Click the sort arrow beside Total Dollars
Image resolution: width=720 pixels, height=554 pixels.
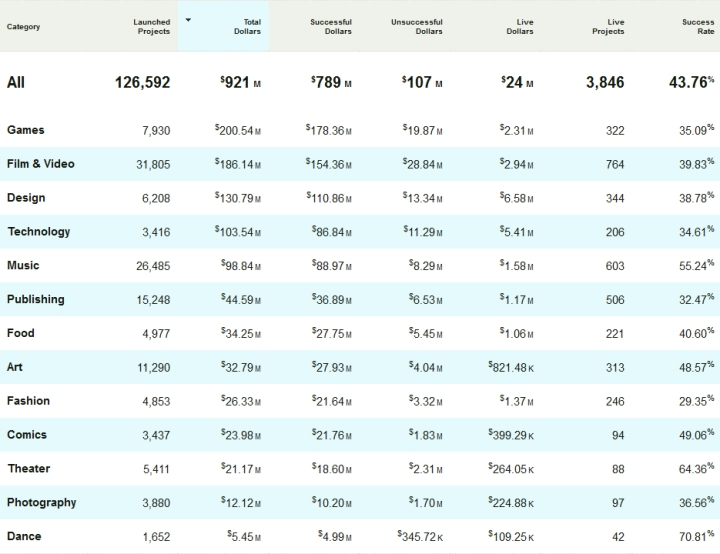coord(188,20)
